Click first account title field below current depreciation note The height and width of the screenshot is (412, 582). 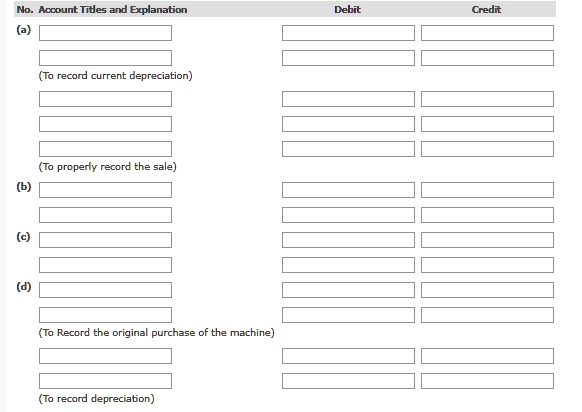pos(105,99)
